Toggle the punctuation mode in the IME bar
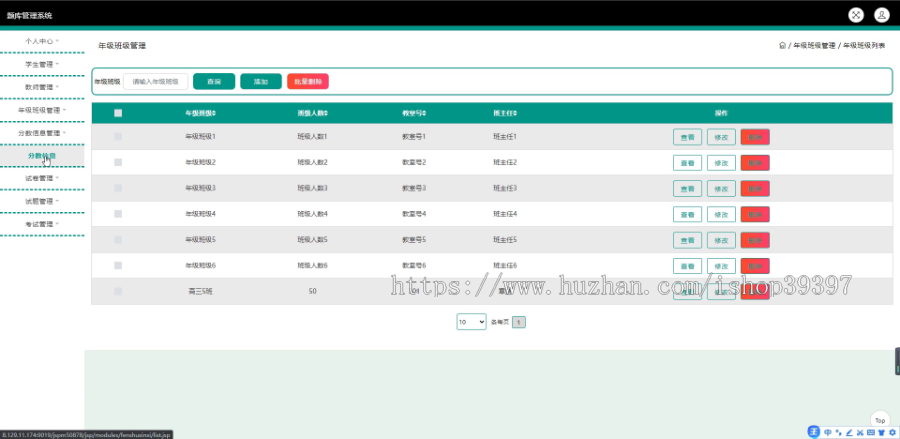 (x=838, y=432)
